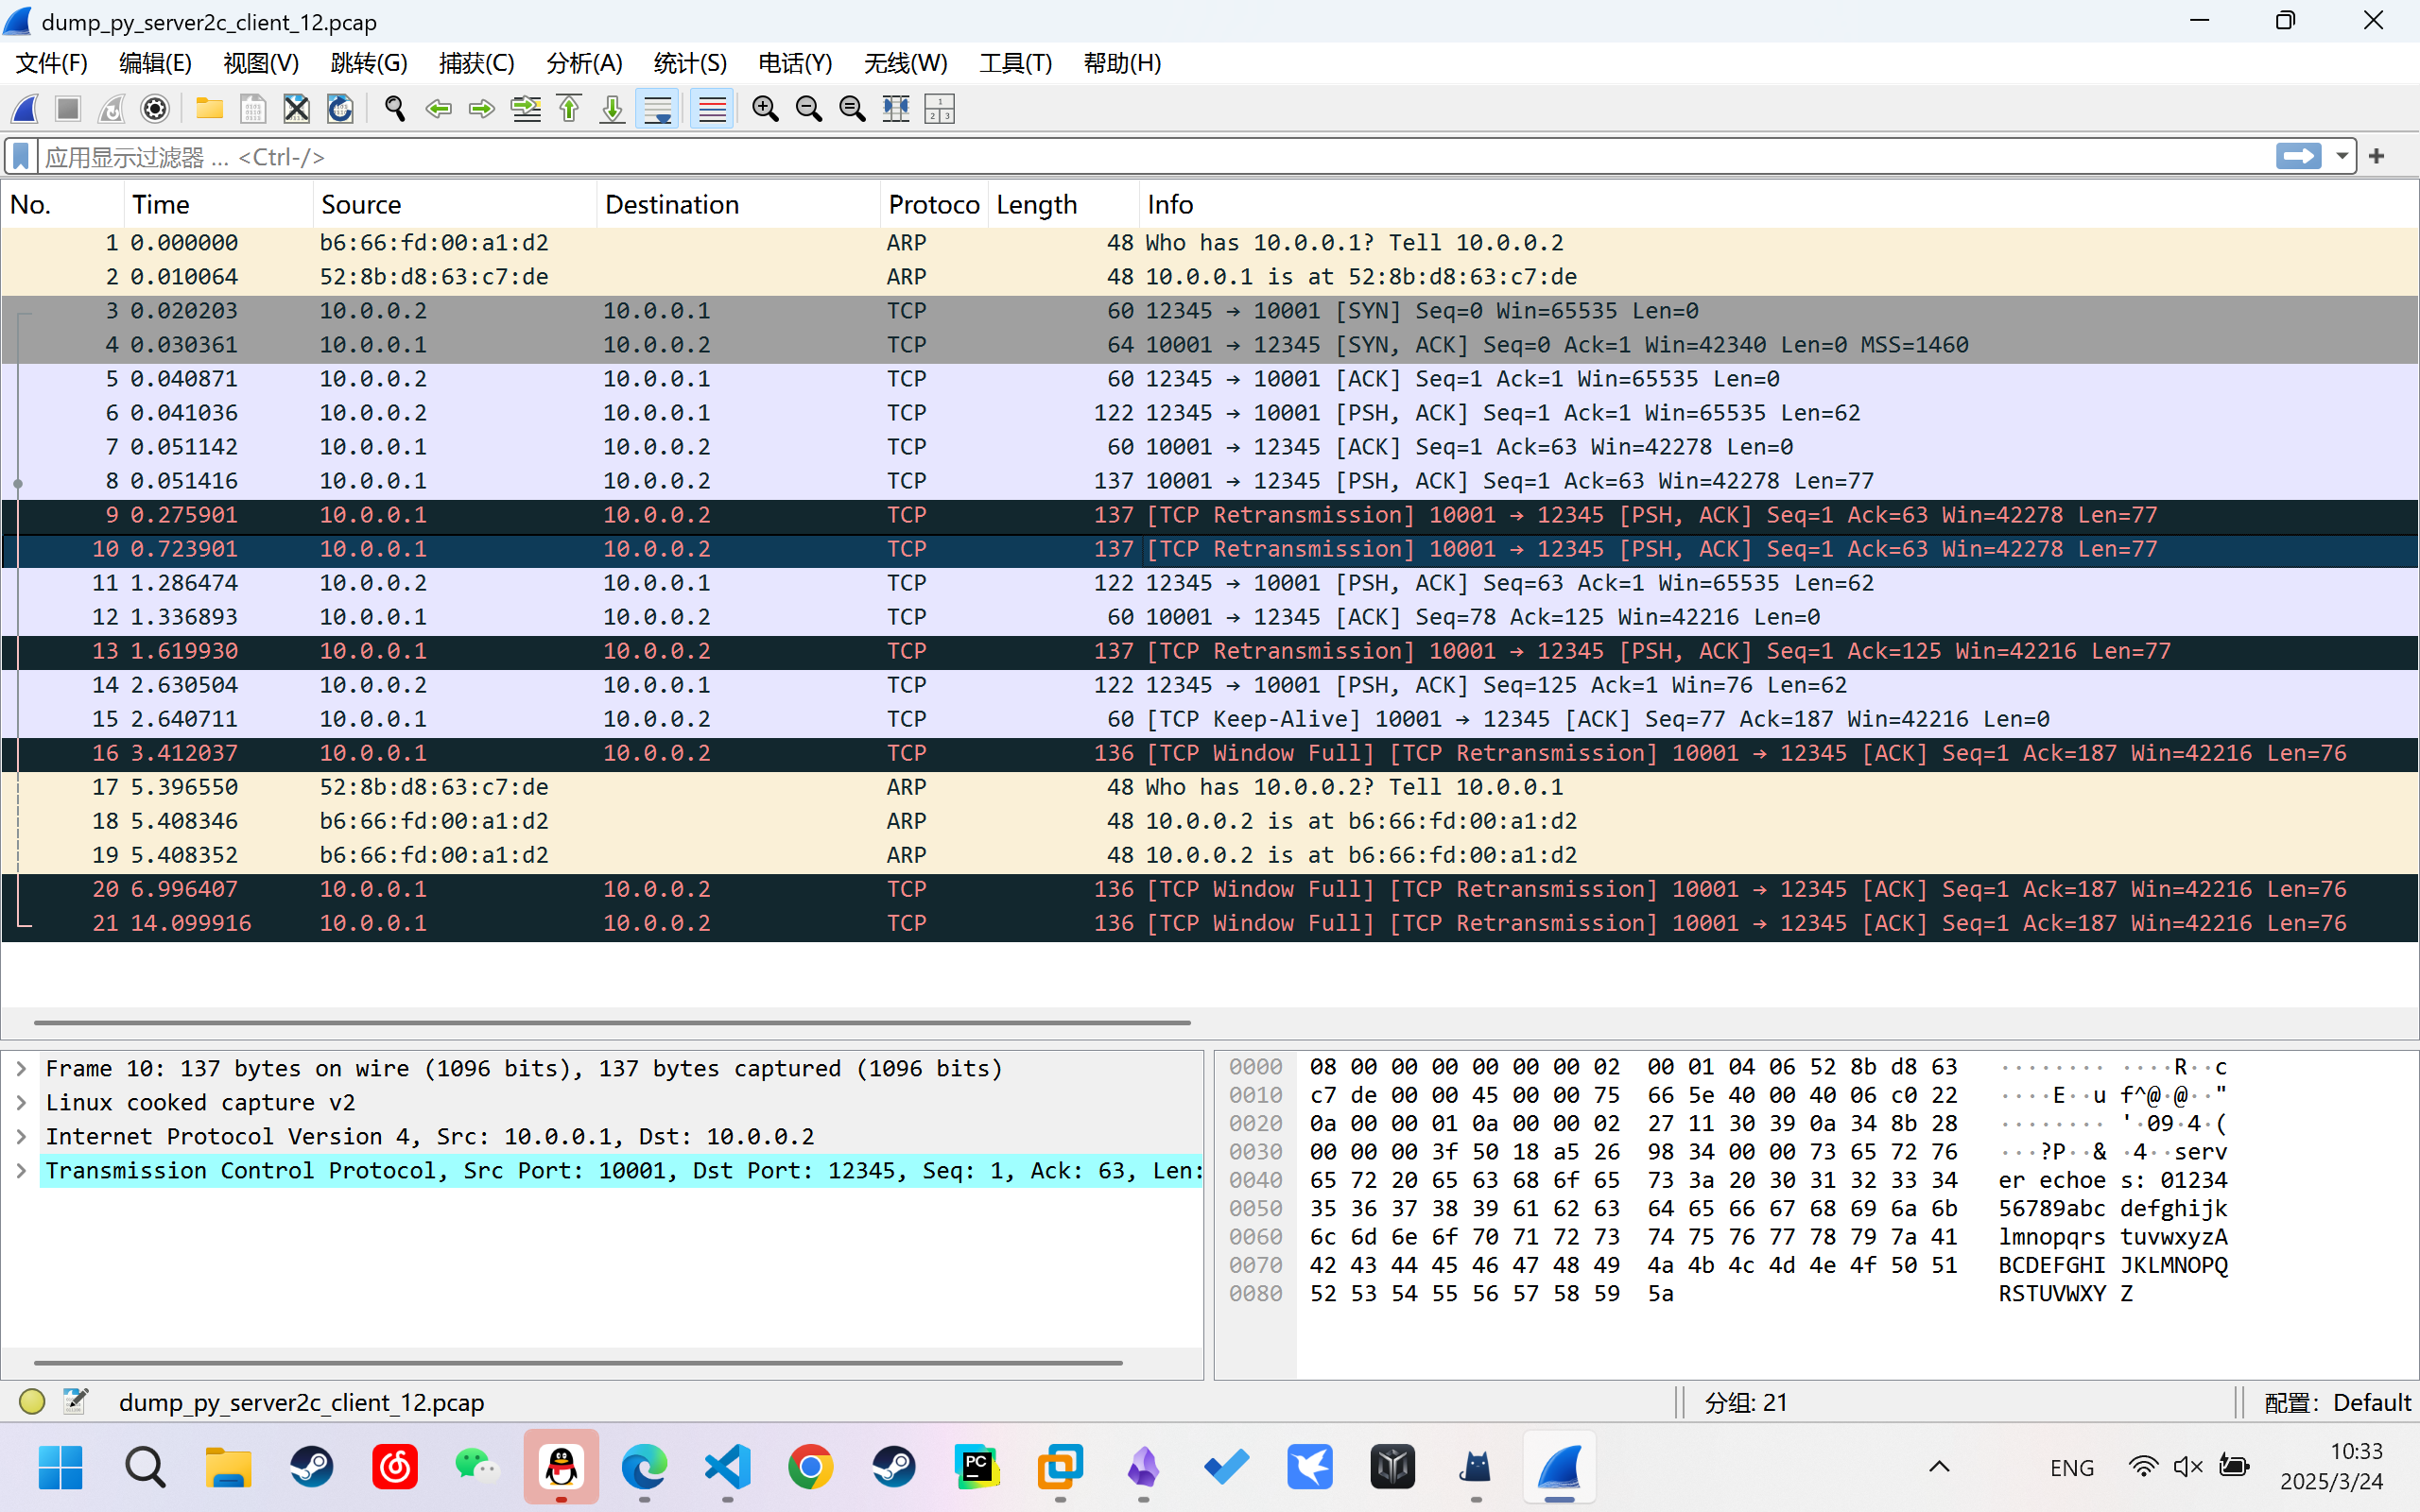Select packet 3 SYN row
2420x1512 pixels.
click(1210, 311)
